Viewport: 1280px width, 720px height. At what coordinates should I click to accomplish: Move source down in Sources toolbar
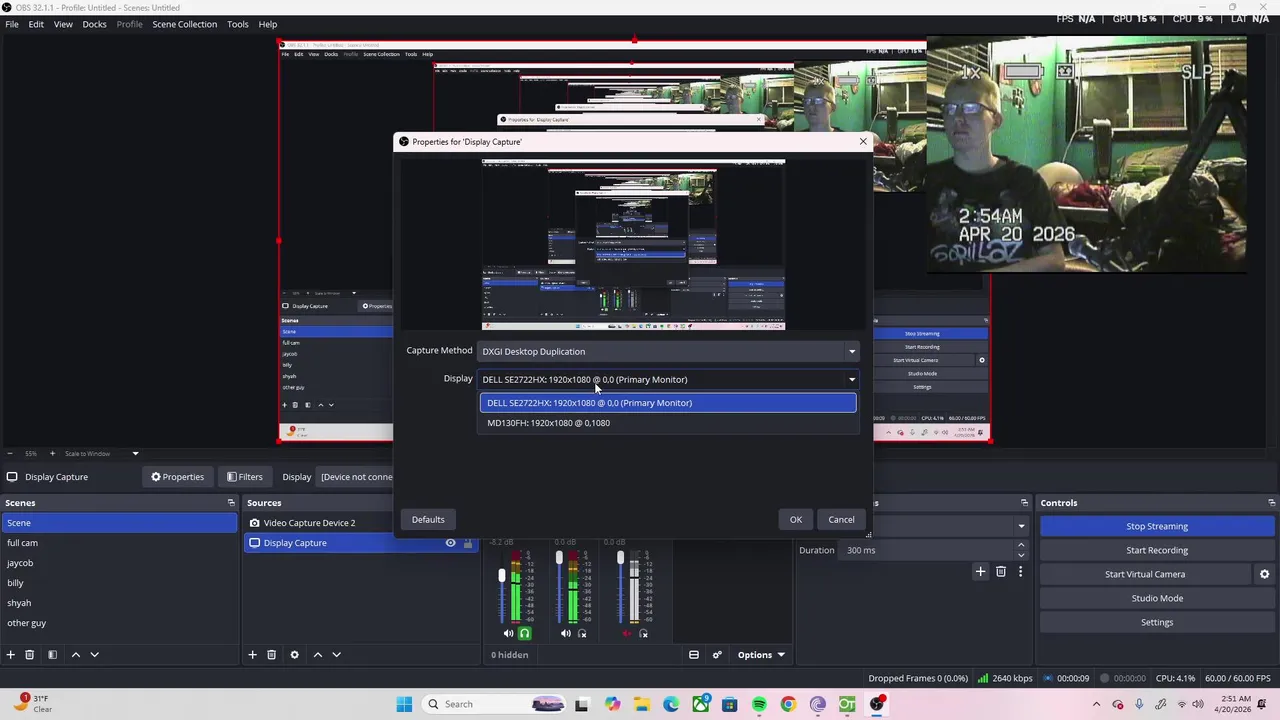coord(337,655)
